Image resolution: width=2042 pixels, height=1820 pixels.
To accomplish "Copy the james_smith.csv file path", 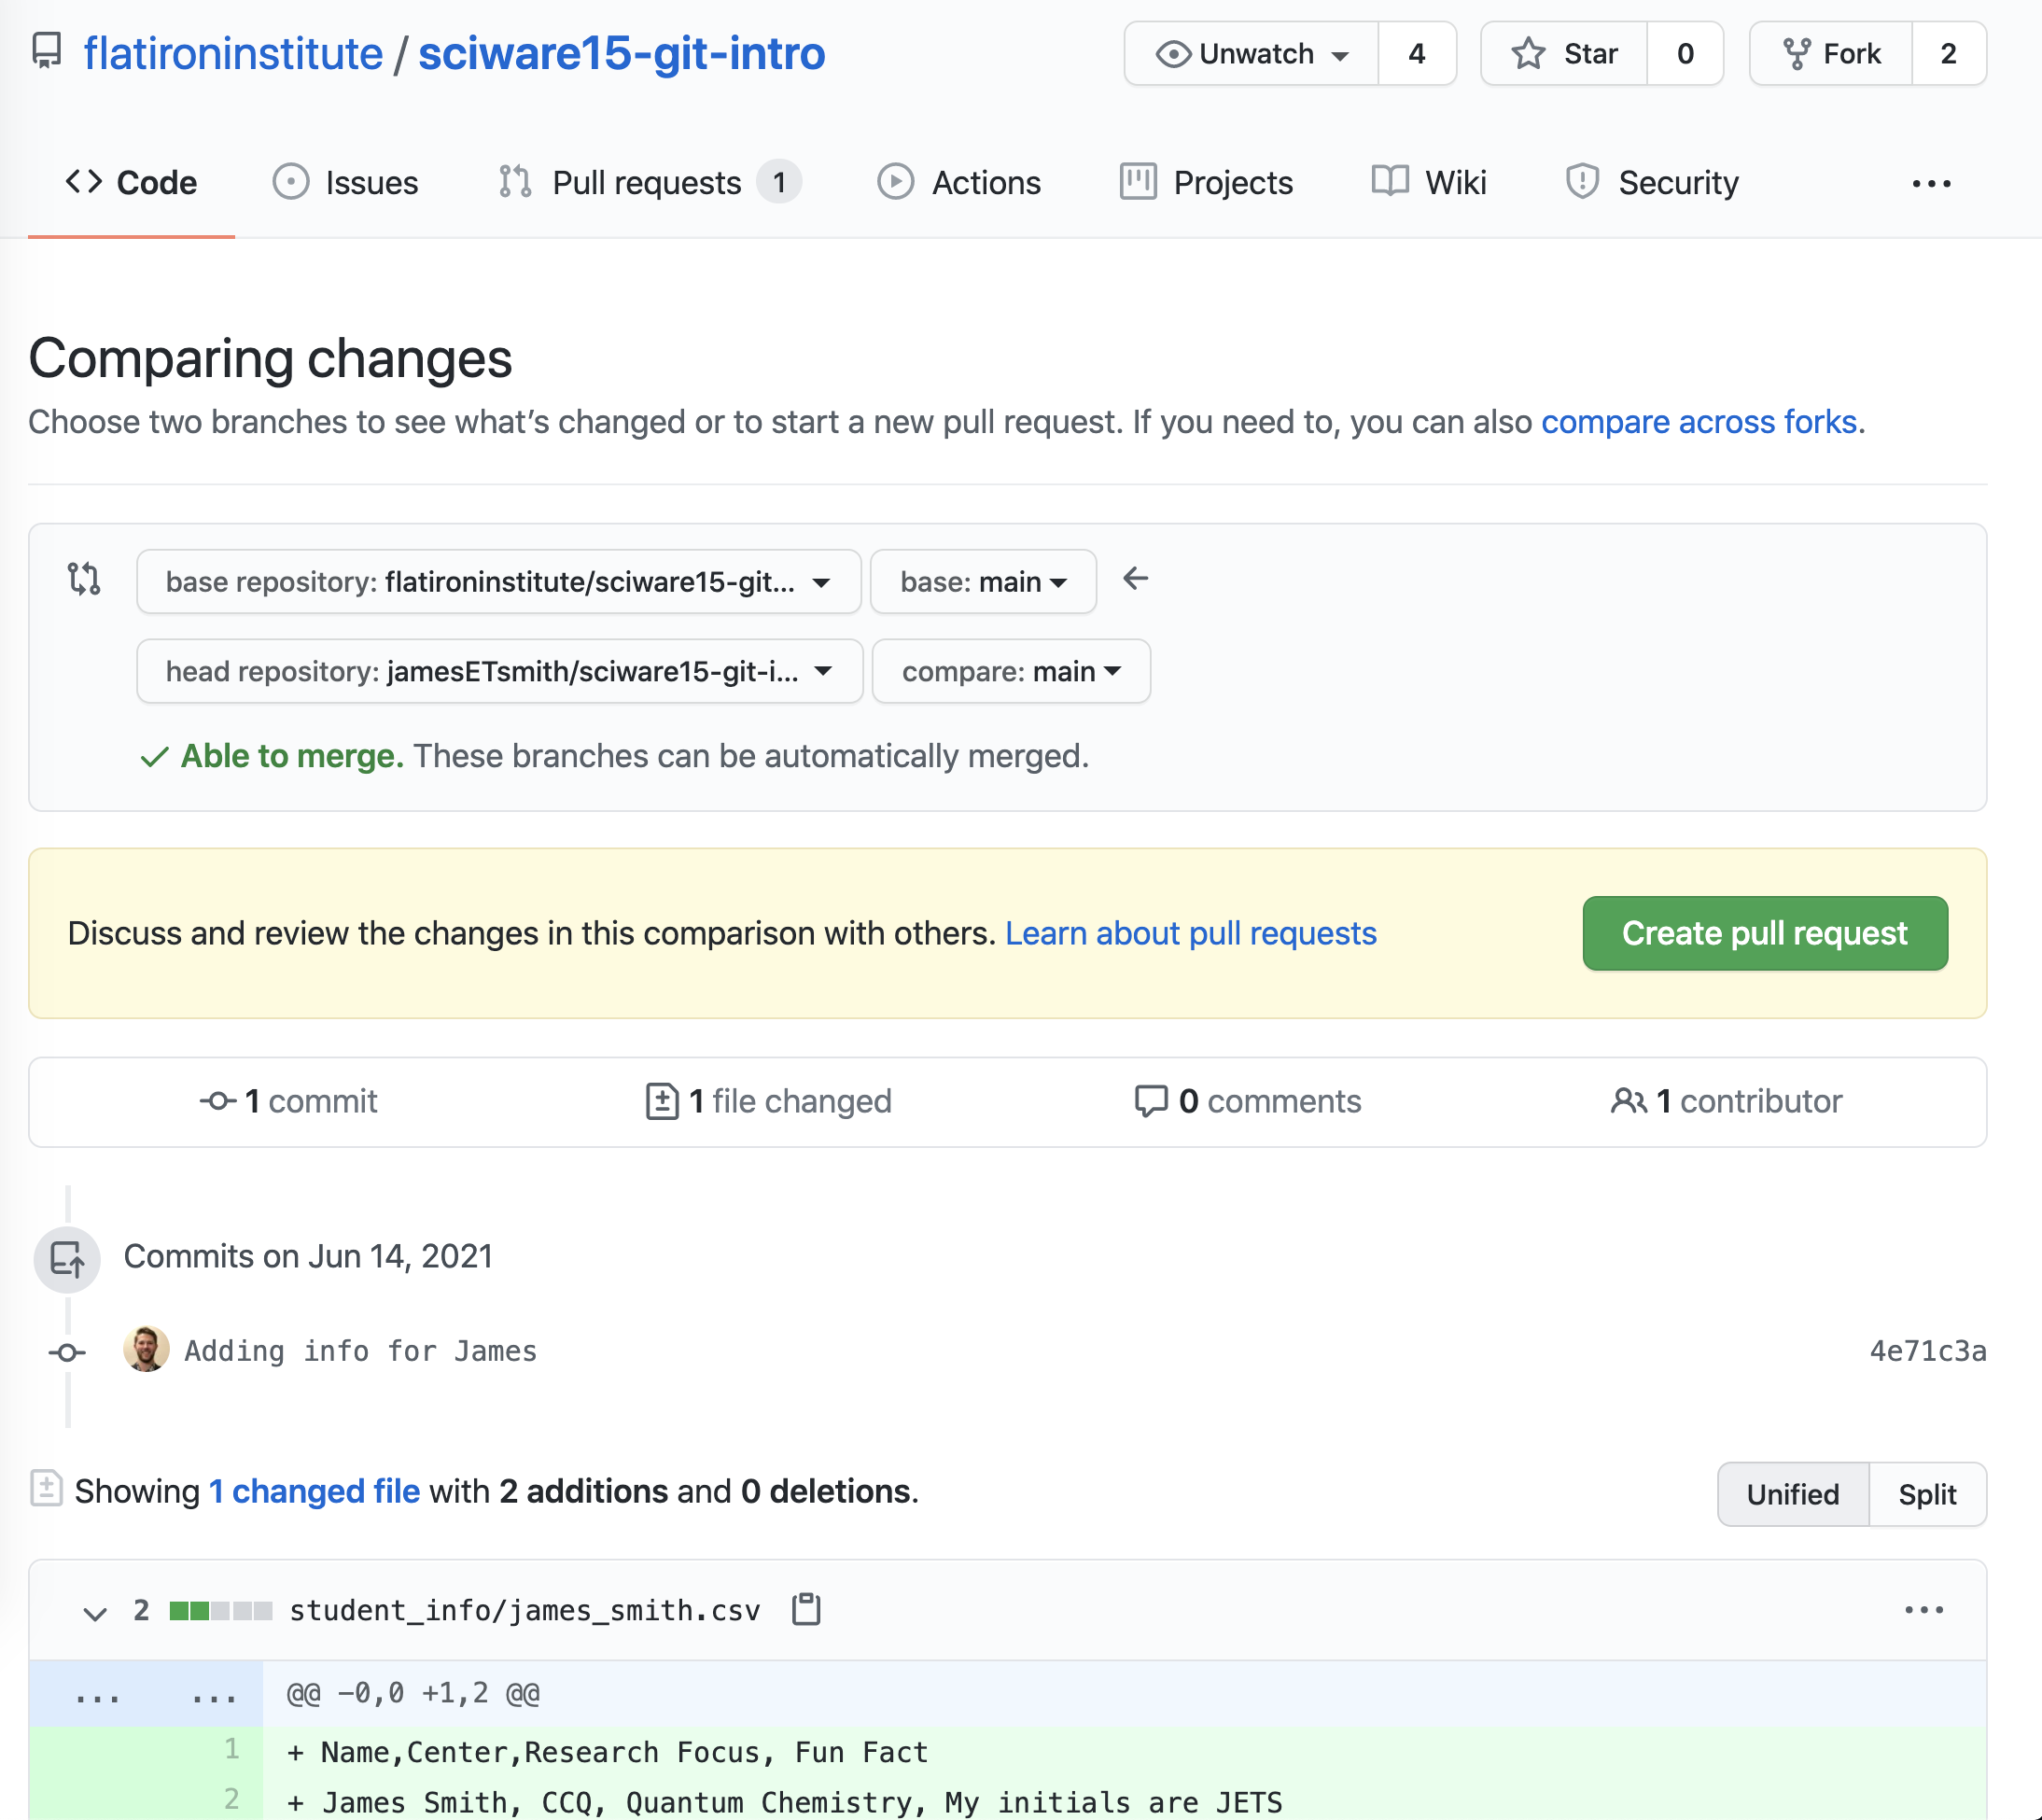I will [806, 1610].
